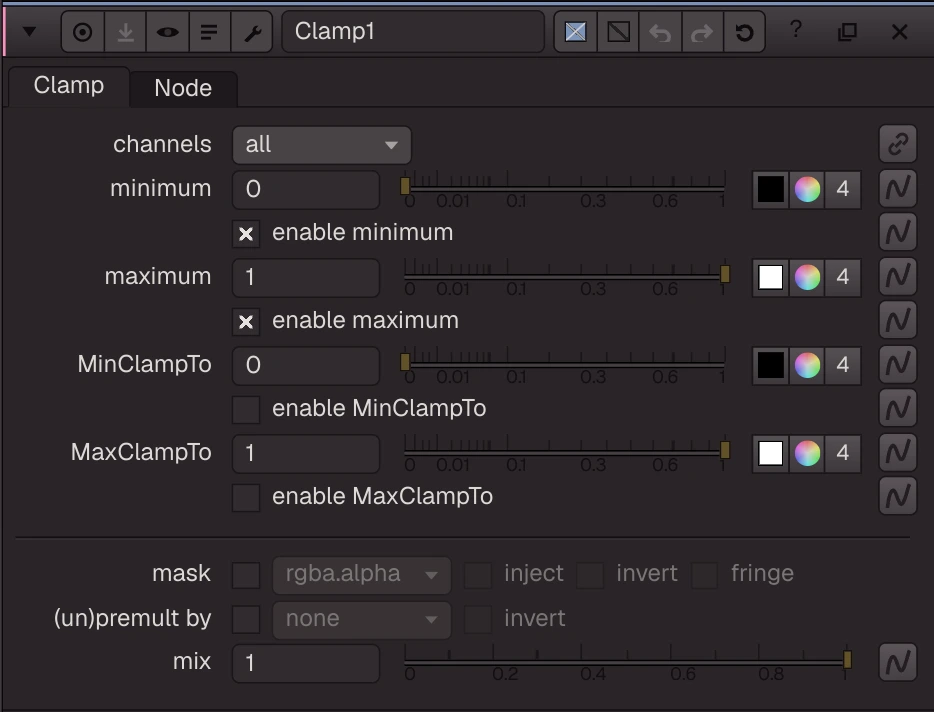Switch to the Clamp tab
The height and width of the screenshot is (712, 934).
point(69,86)
